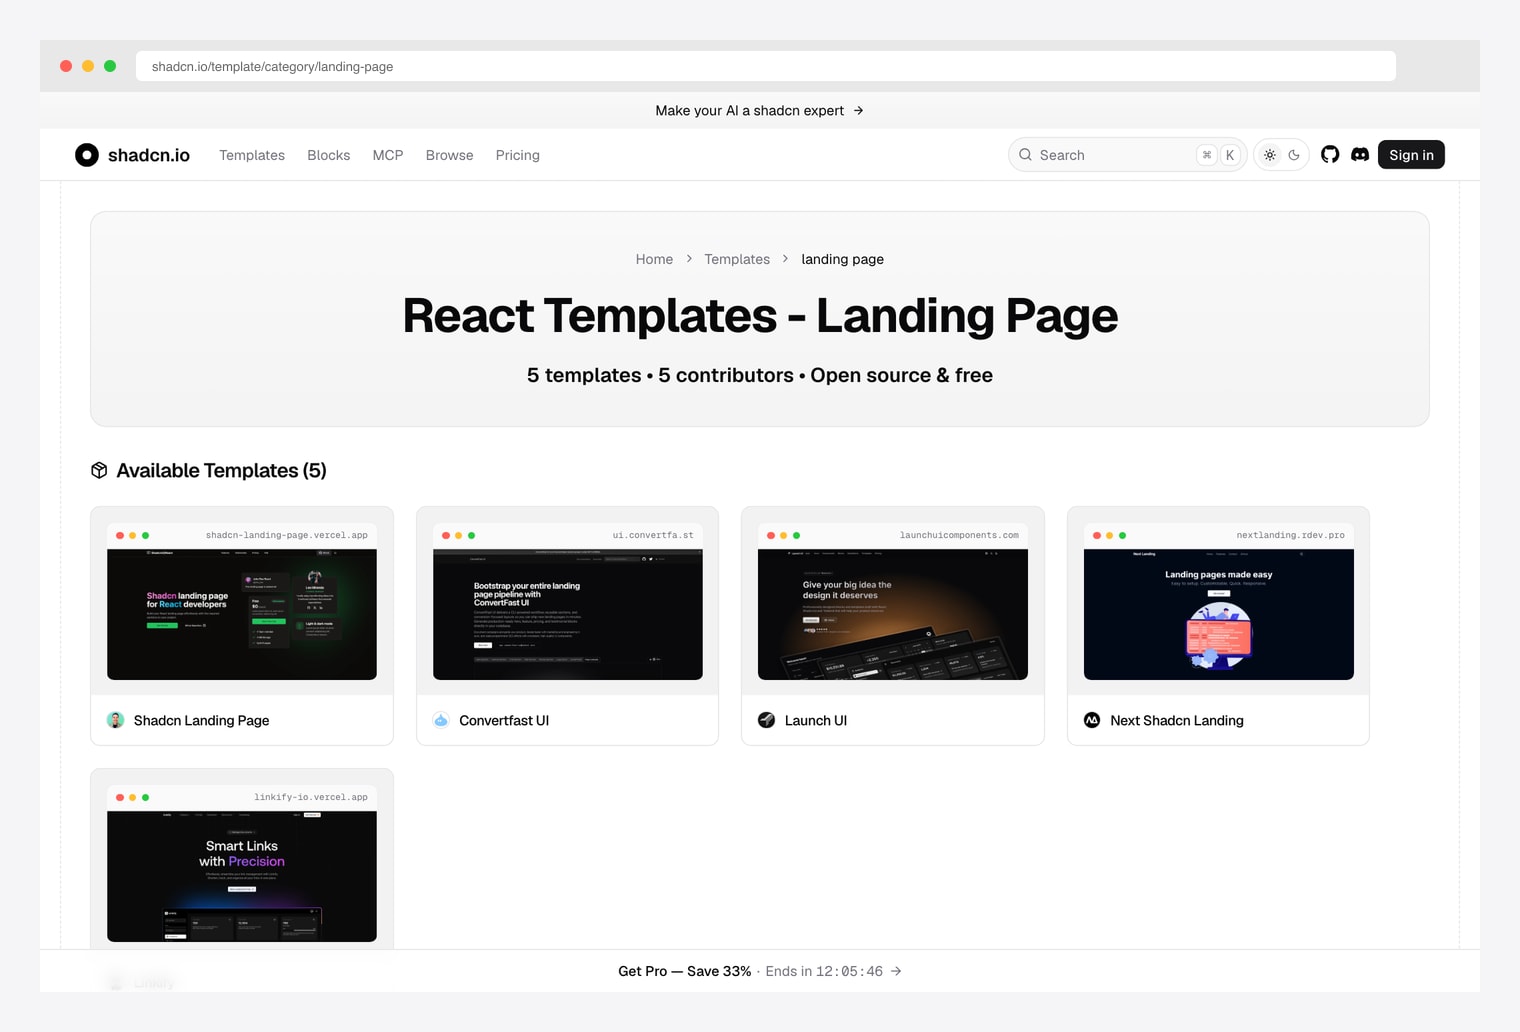The image size is (1520, 1032).
Task: Click the yellow minimize window dot
Action: click(x=88, y=66)
